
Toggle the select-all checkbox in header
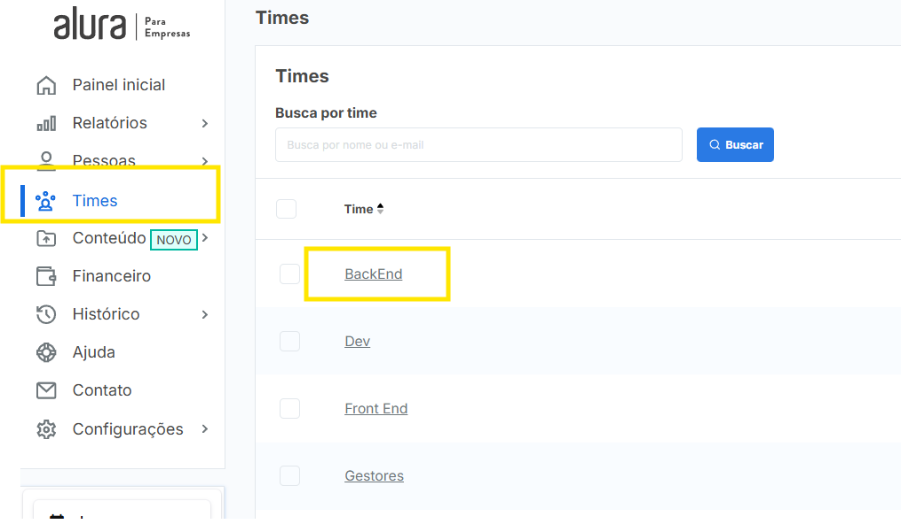pyautogui.click(x=286, y=209)
